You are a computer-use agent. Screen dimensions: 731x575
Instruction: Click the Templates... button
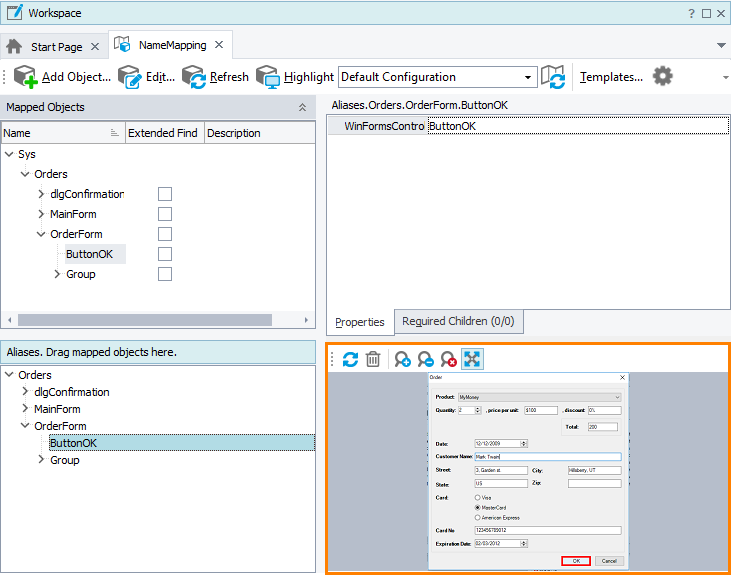click(610, 77)
